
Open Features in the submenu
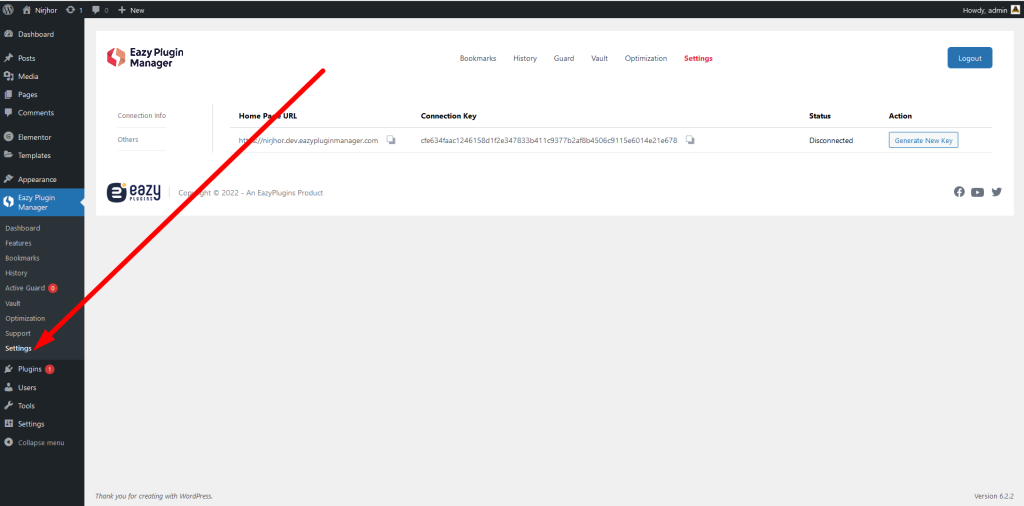[18, 243]
